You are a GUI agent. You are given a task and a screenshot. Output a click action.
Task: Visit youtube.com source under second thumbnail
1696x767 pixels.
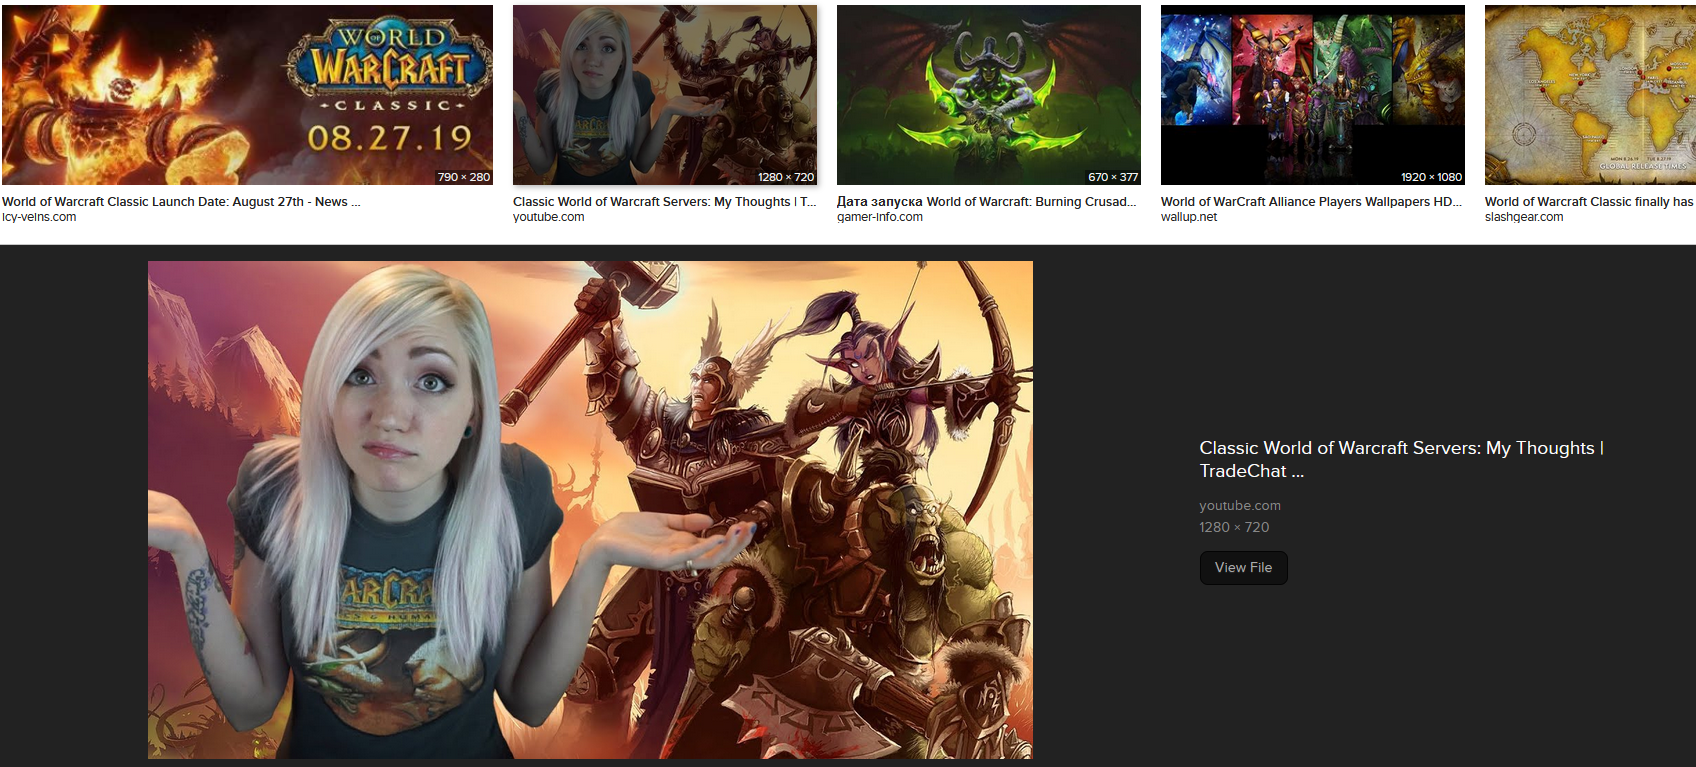coord(549,217)
